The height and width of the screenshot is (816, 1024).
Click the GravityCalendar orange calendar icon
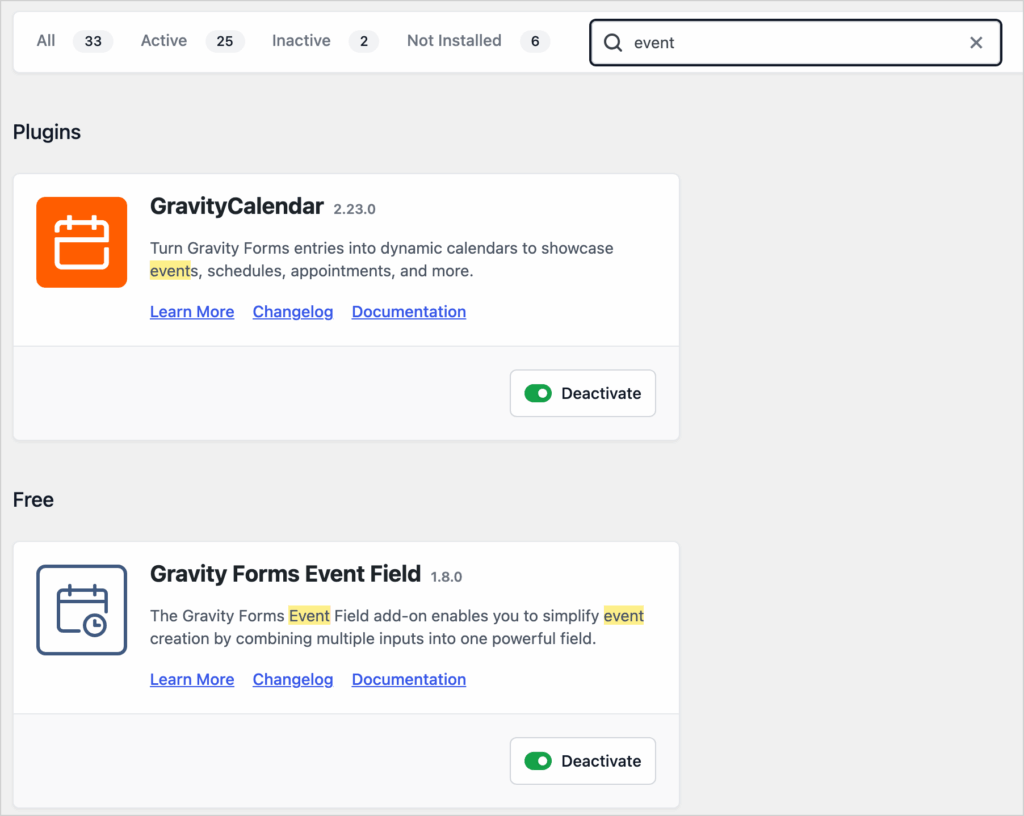pyautogui.click(x=82, y=242)
